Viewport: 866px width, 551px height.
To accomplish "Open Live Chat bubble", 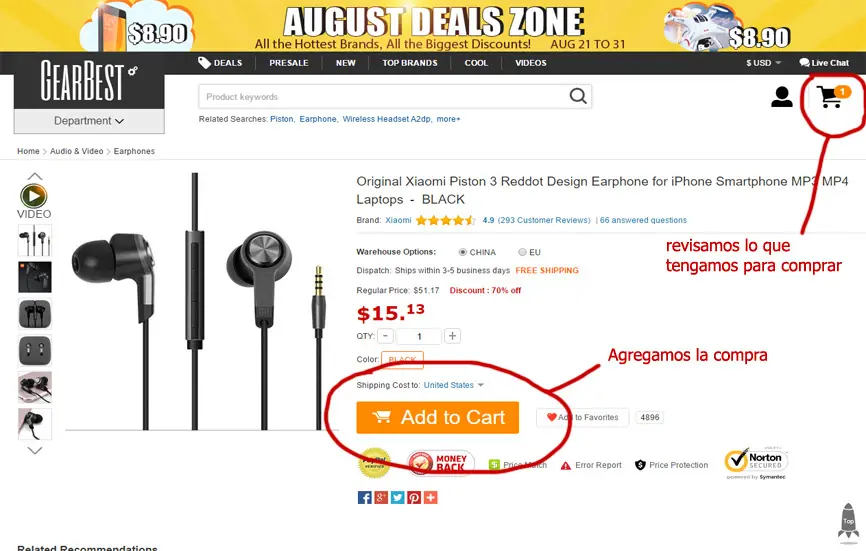I will click(823, 63).
